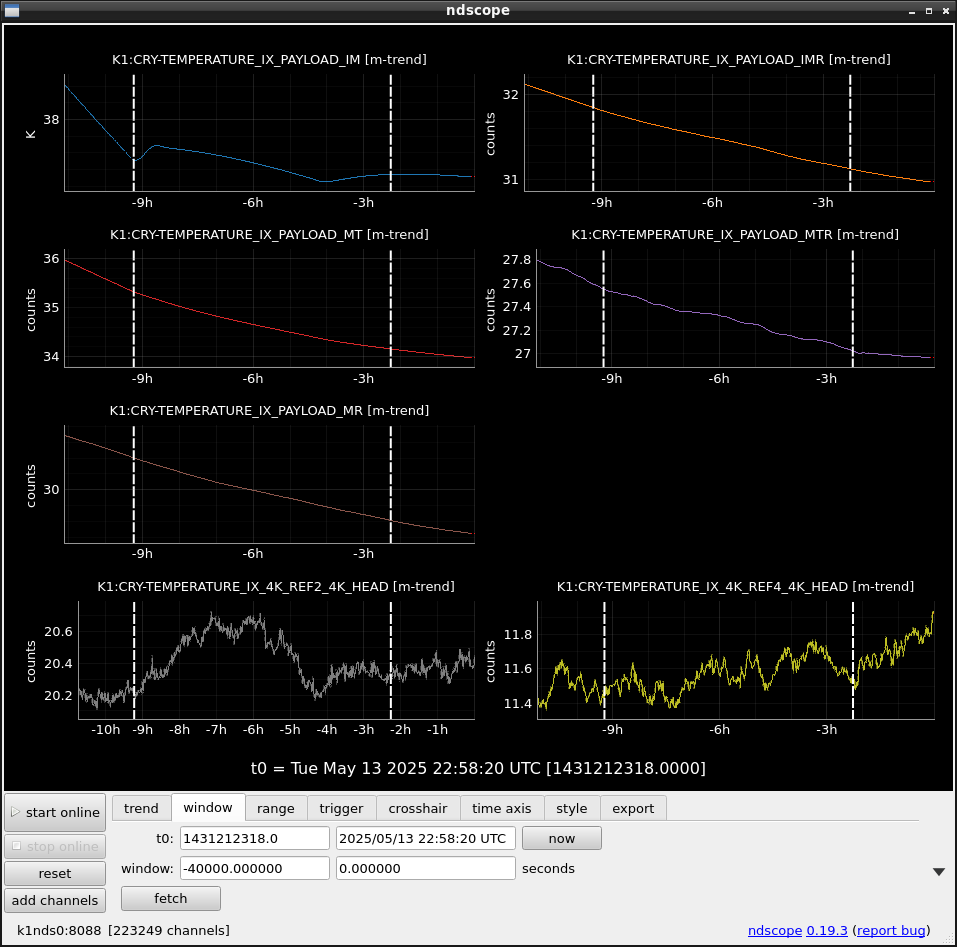
Task: Click the -10h tick on 4K_REF2 plot
Action: (x=106, y=730)
